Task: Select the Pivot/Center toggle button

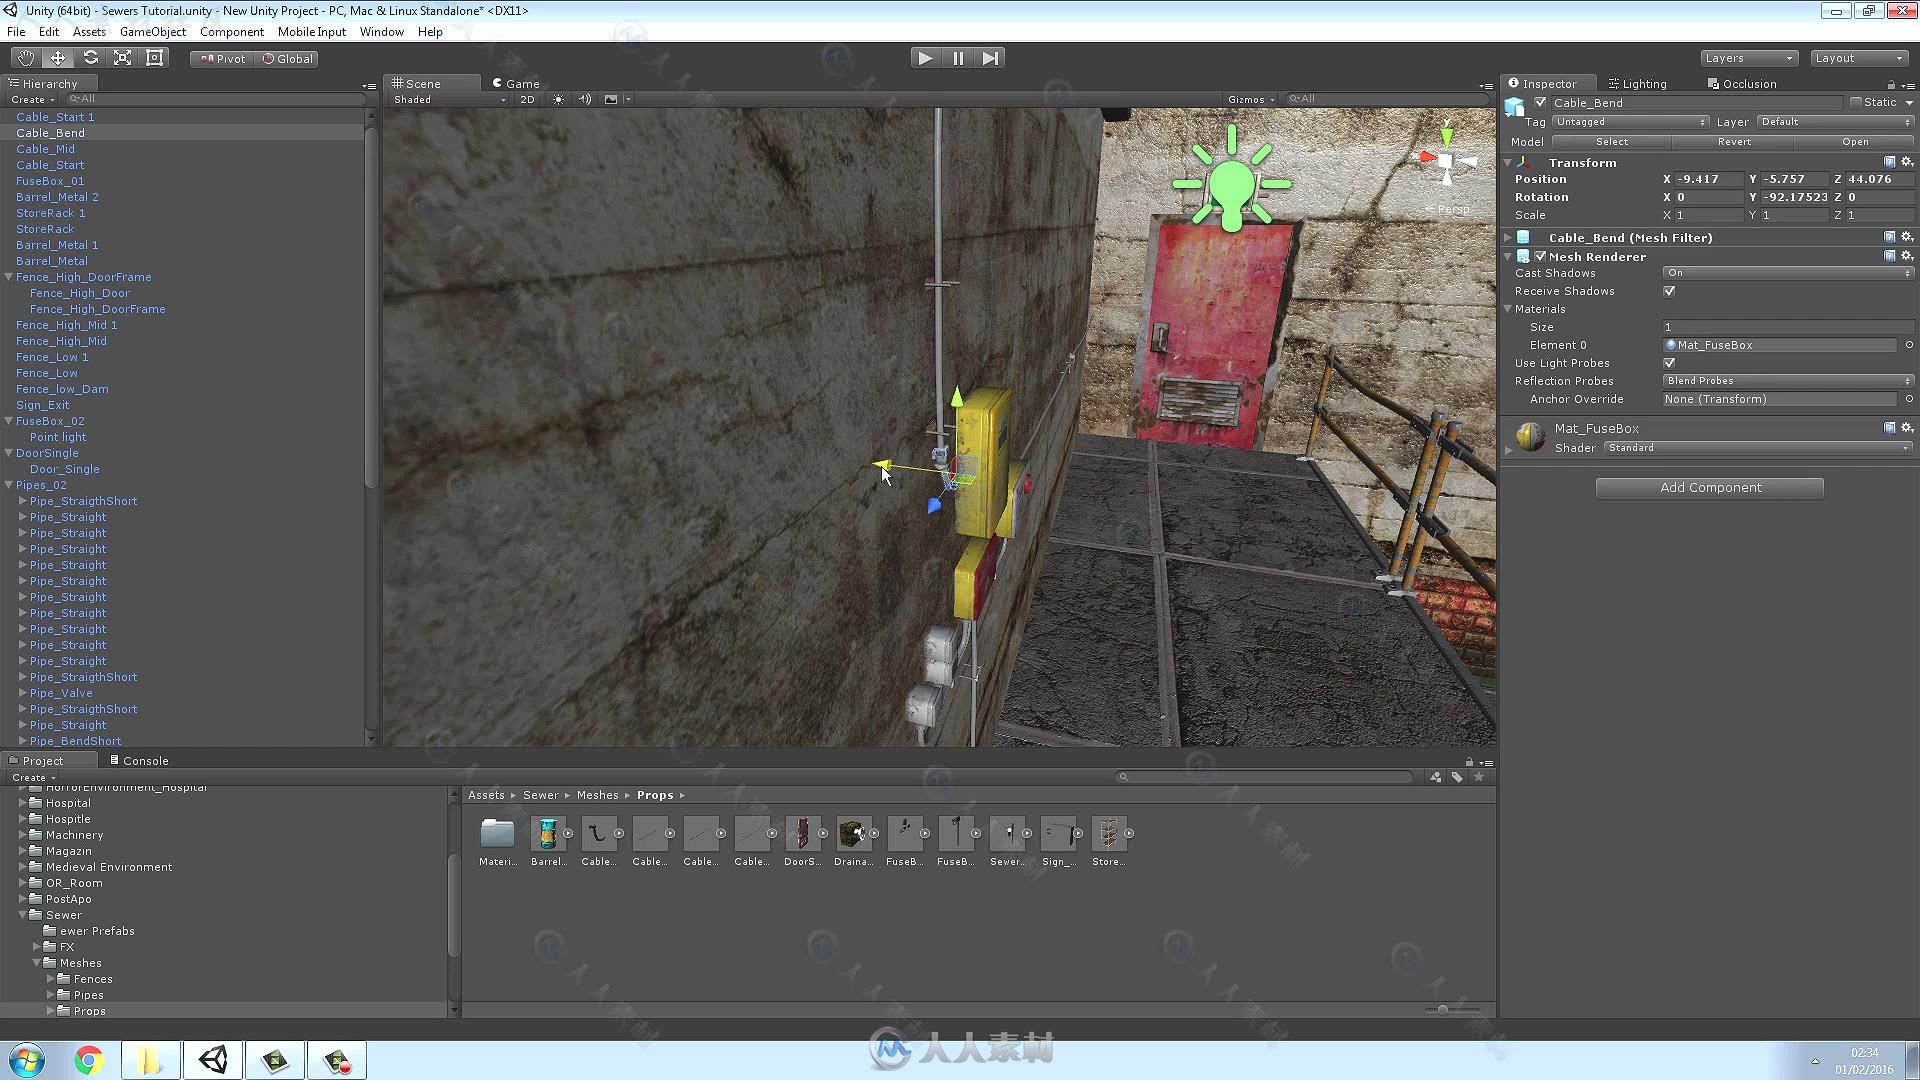Action: click(220, 58)
